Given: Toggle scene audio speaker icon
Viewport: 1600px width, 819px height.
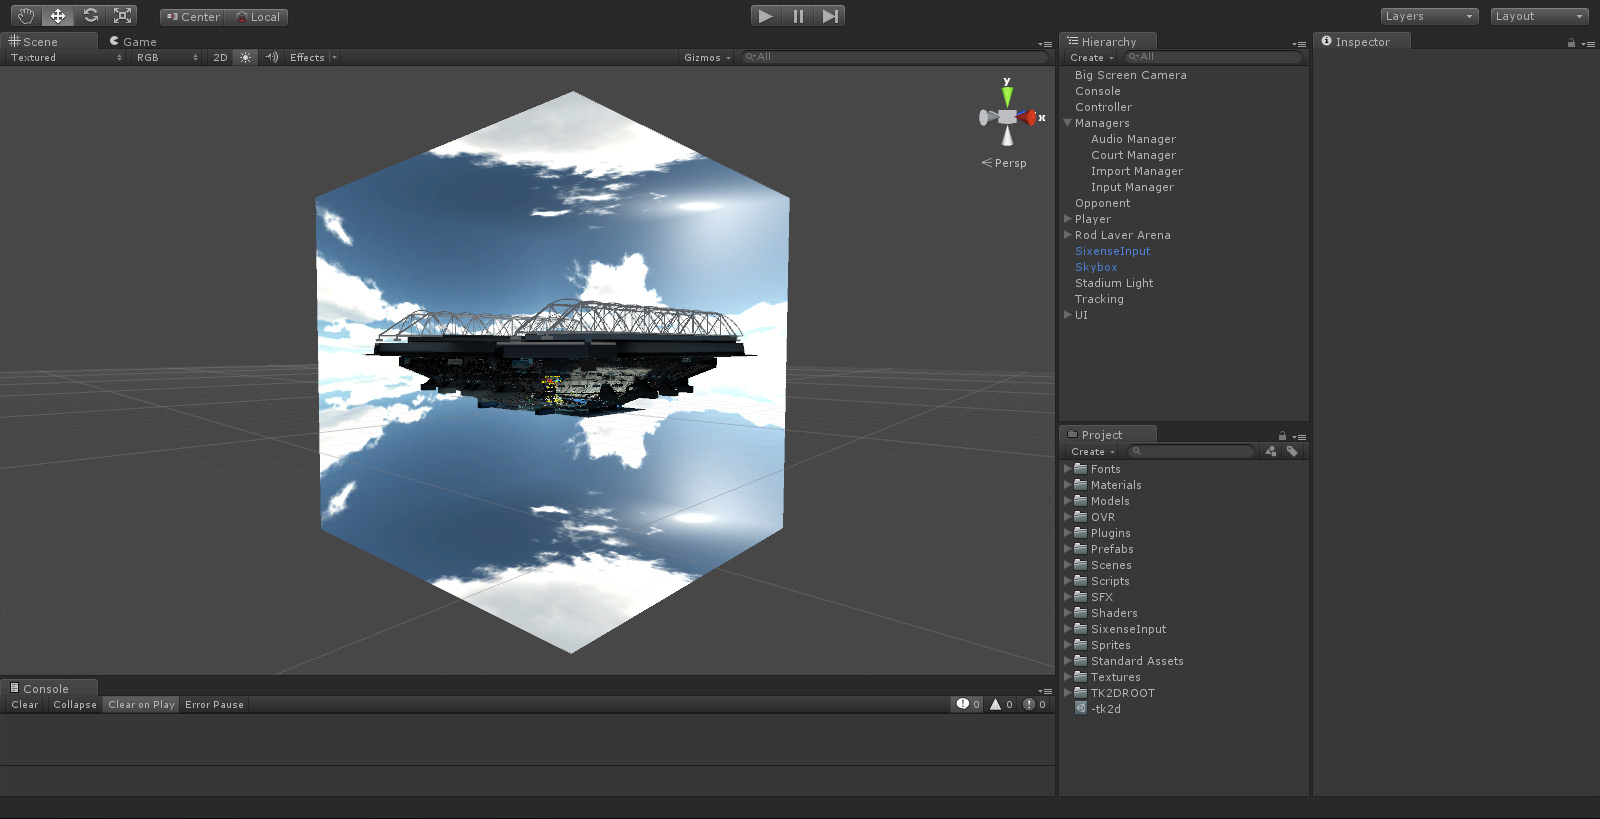Looking at the screenshot, I should click(271, 58).
